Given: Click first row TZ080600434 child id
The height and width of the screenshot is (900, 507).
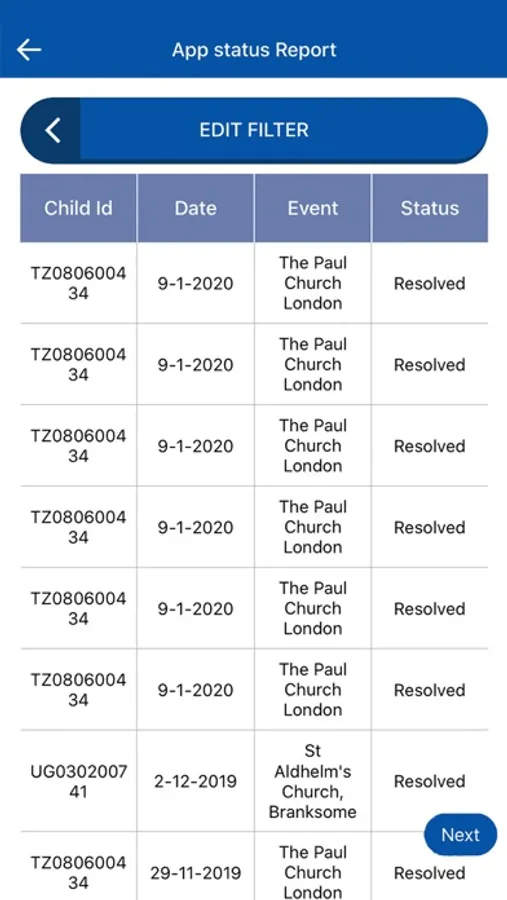Looking at the screenshot, I should pyautogui.click(x=79, y=283).
